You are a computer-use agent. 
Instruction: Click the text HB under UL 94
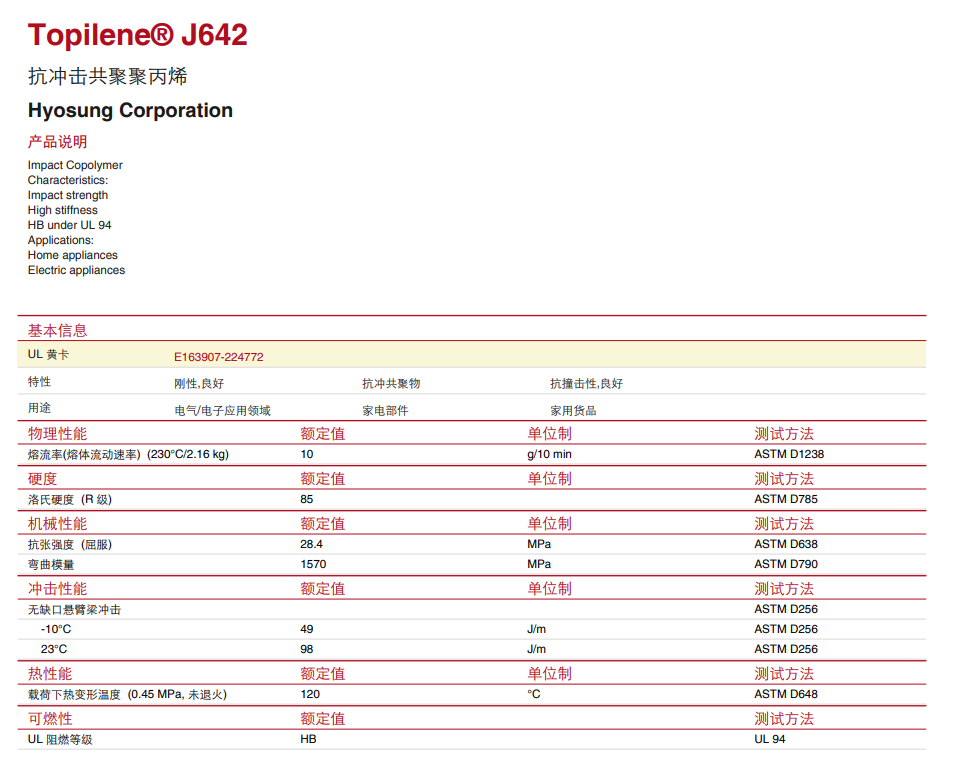[70, 225]
